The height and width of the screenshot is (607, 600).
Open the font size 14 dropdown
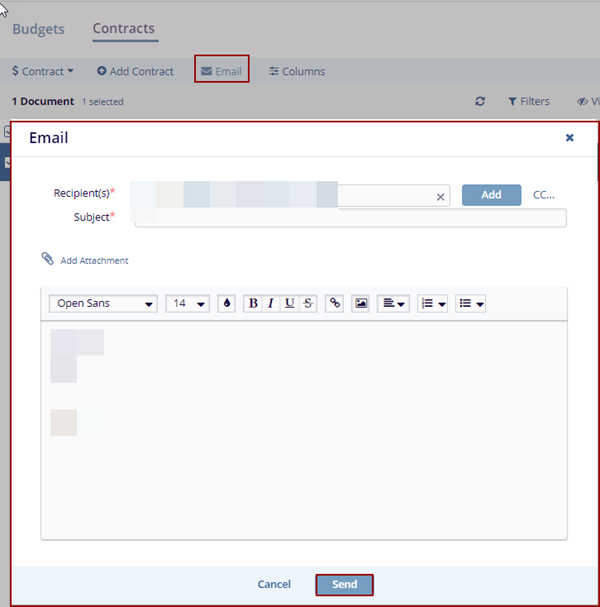pyautogui.click(x=187, y=303)
